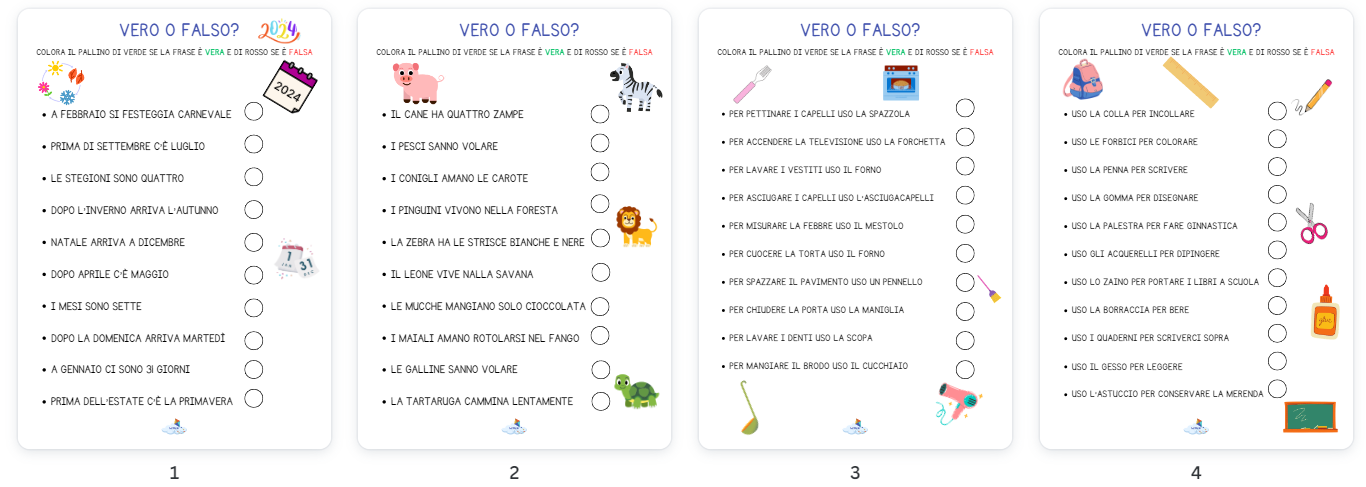Open worksheet page 3 thumbnail

[x=855, y=229]
